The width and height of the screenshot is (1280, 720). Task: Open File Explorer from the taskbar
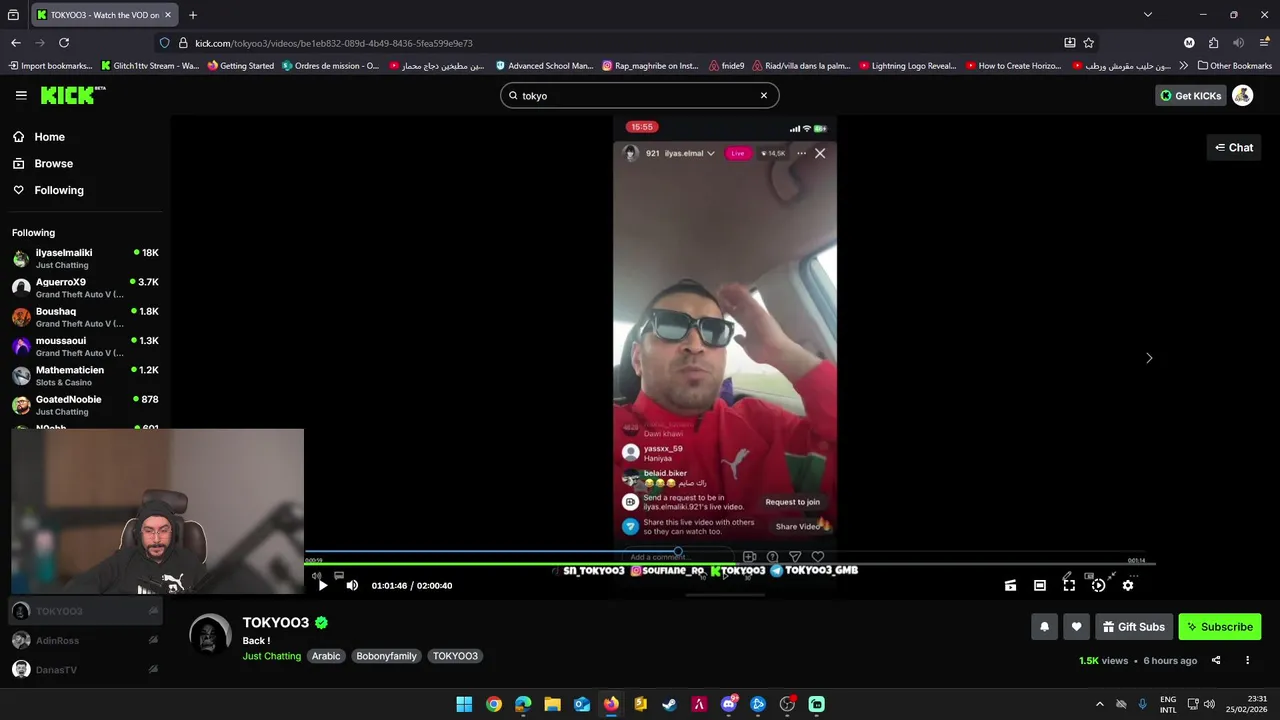point(552,704)
